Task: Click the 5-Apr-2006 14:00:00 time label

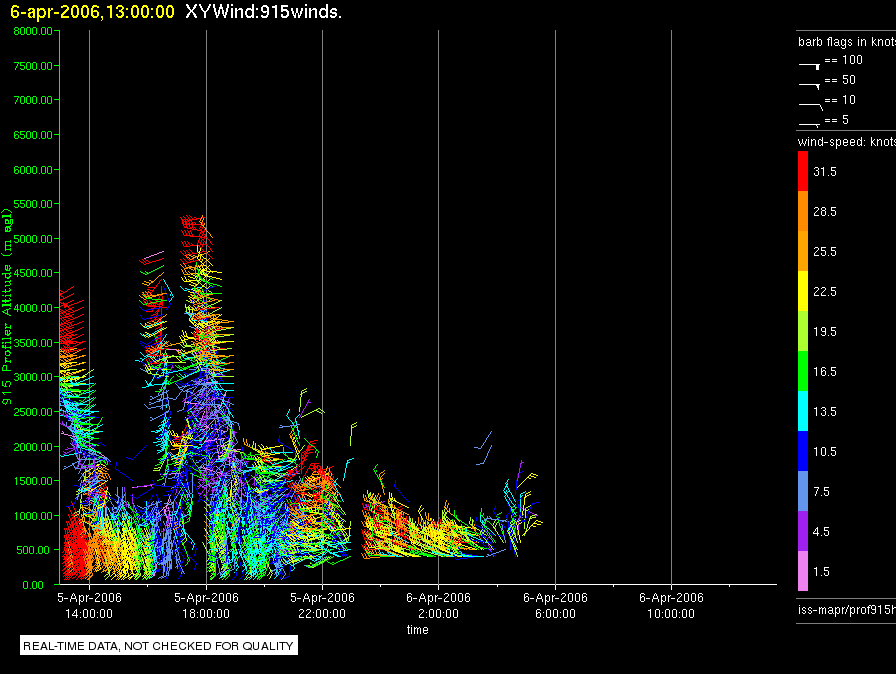Action: pos(89,605)
